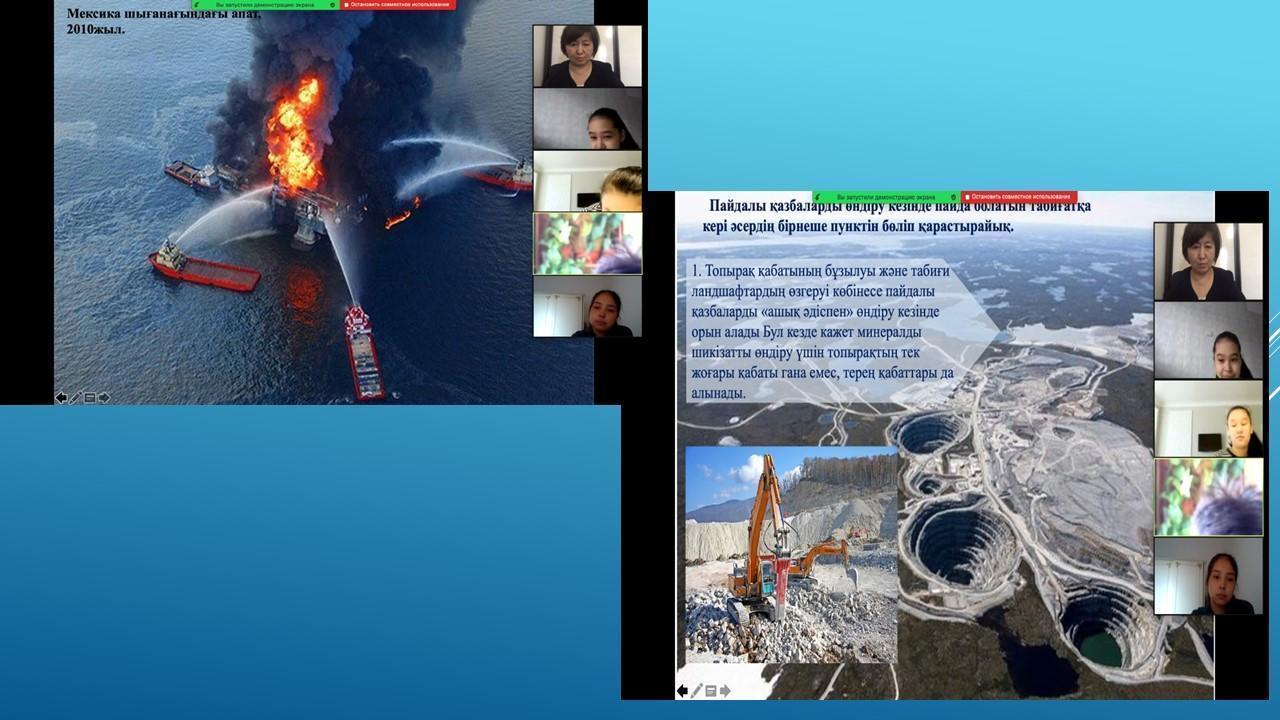Viewport: 1280px width, 720px height.
Task: Select flower-picture participant tile beside the mining slide
Action: tap(1208, 497)
